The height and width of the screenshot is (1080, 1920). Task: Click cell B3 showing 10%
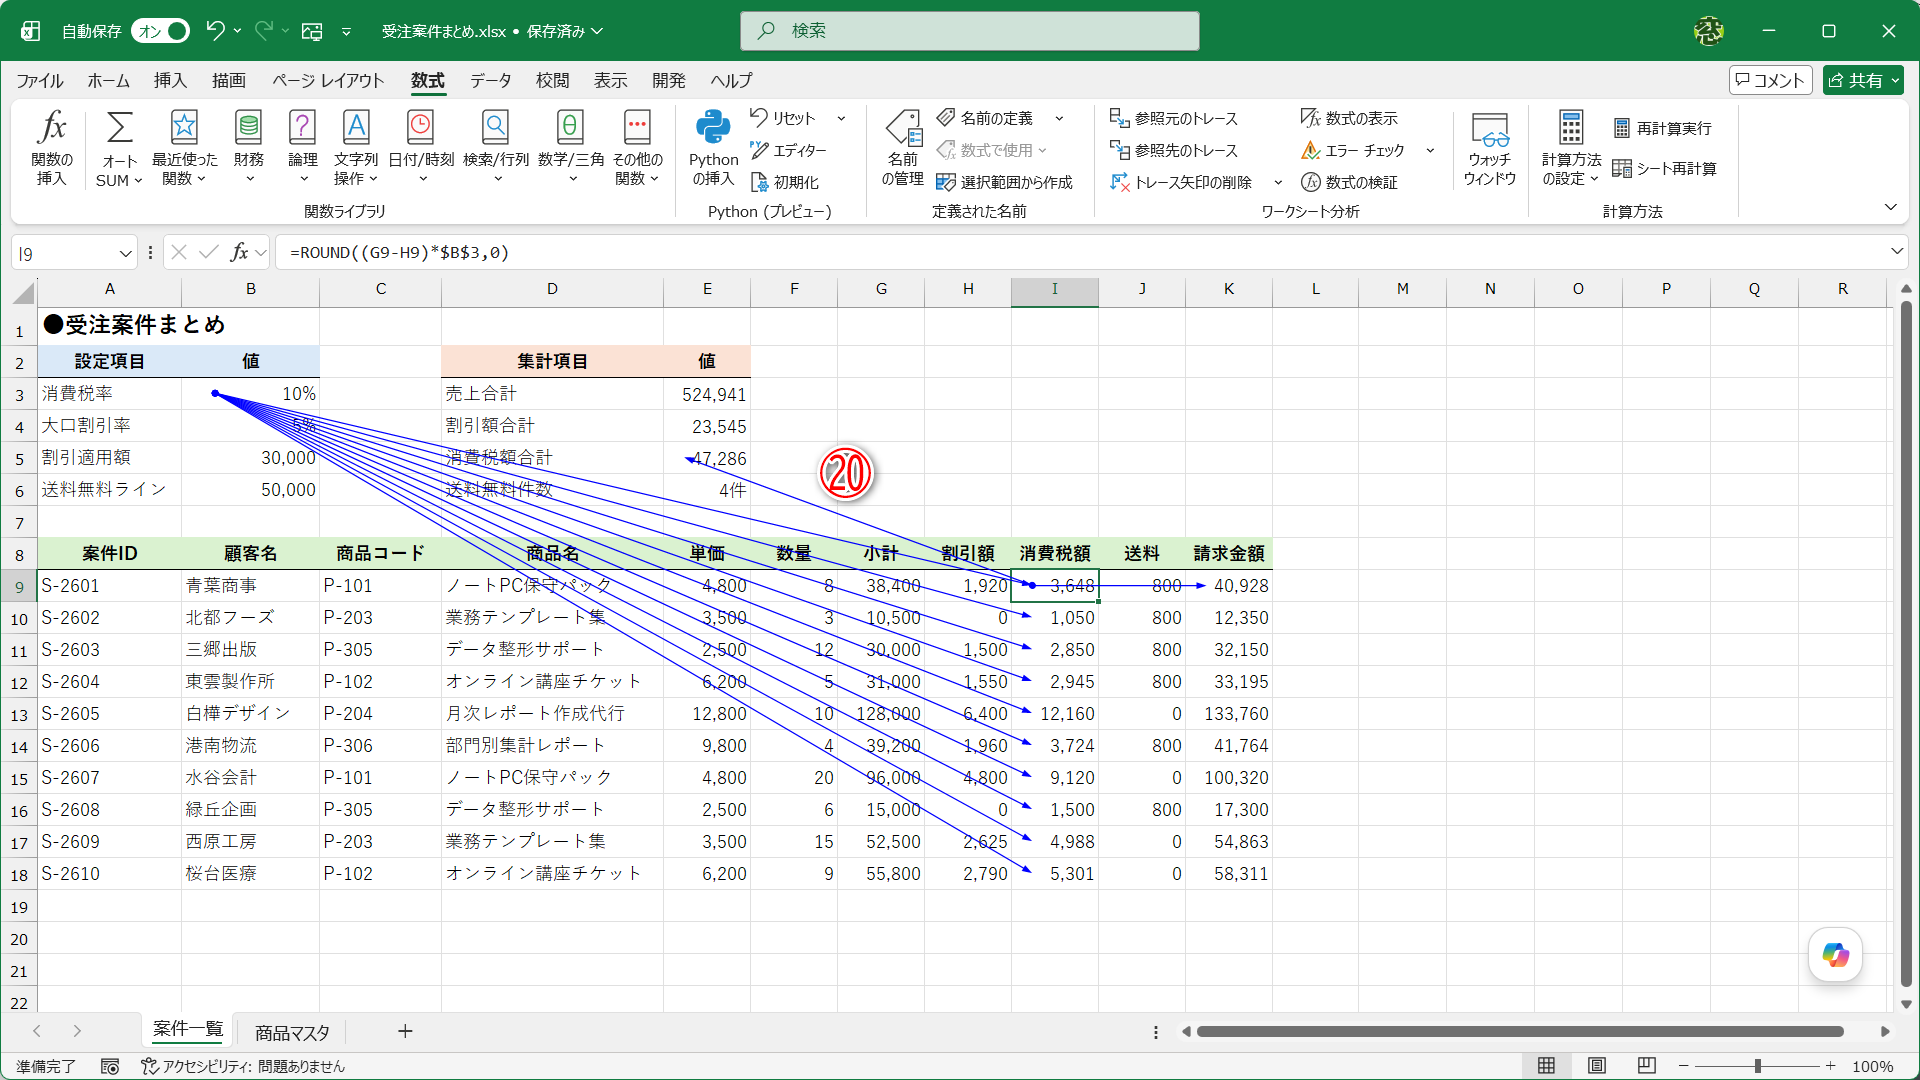pyautogui.click(x=250, y=394)
